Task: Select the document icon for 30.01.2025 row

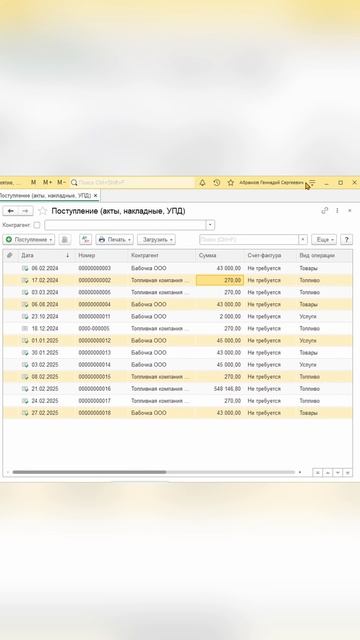Action: pyautogui.click(x=25, y=353)
